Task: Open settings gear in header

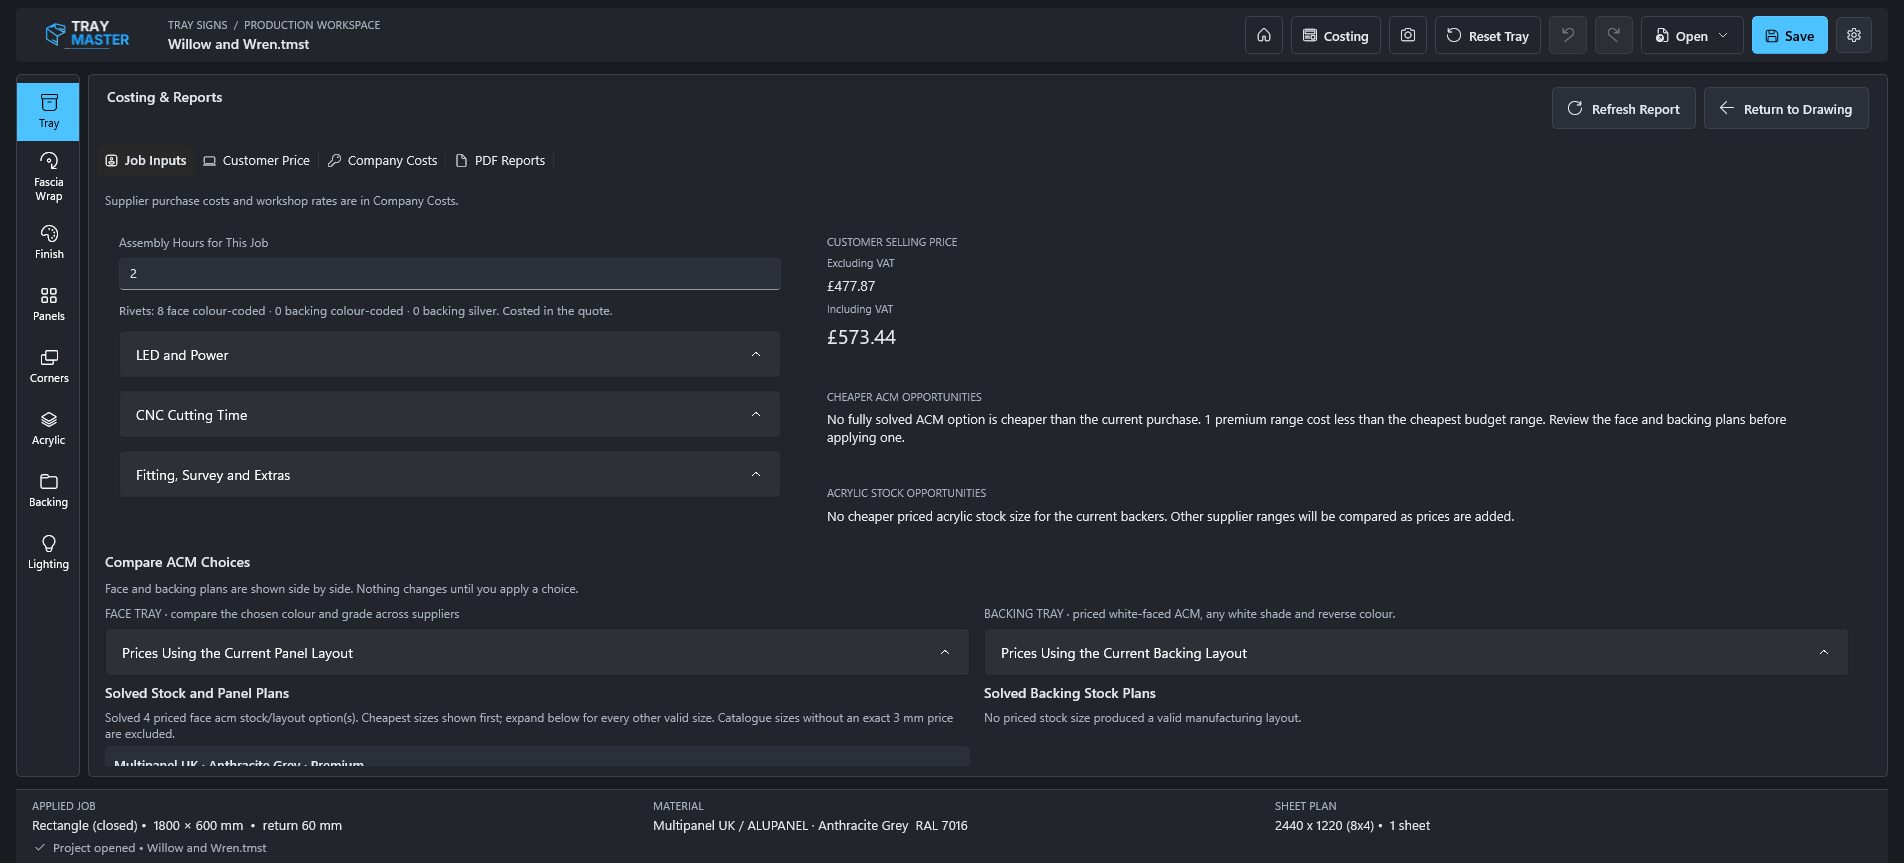Action: tap(1854, 35)
